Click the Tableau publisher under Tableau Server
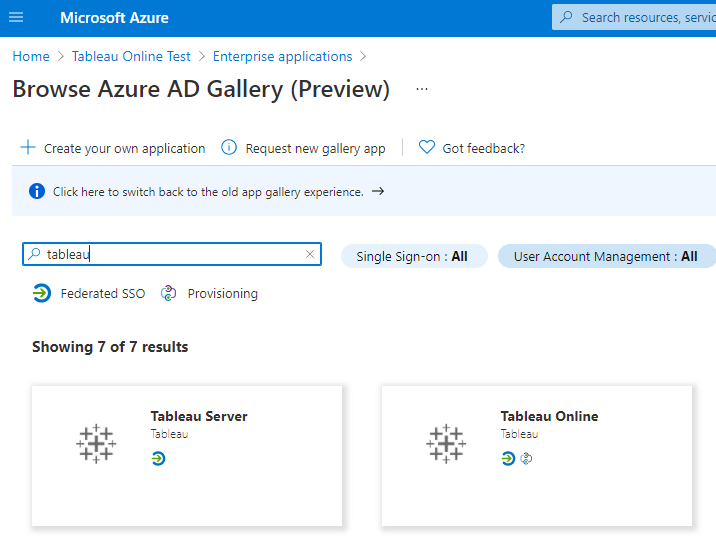The image size is (716, 542). click(169, 434)
